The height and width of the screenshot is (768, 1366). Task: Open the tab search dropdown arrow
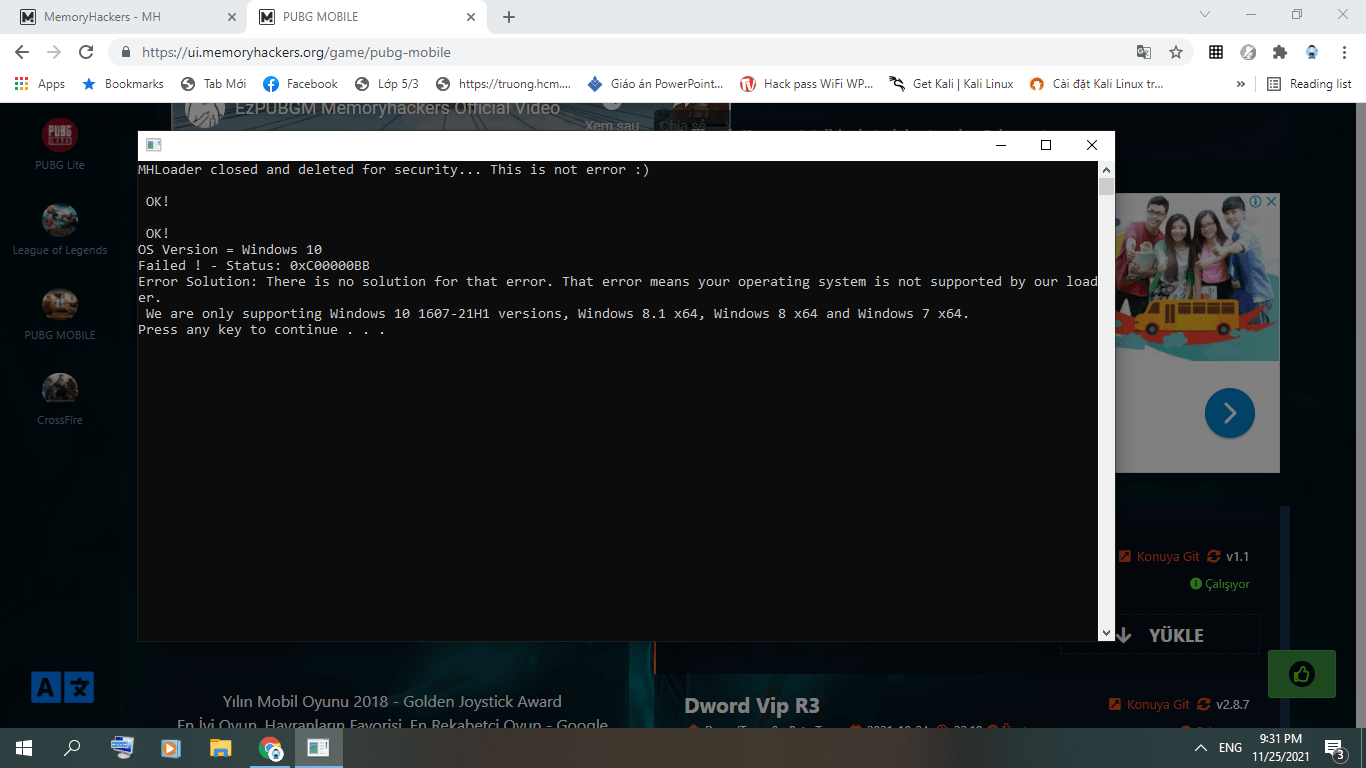tap(1205, 15)
